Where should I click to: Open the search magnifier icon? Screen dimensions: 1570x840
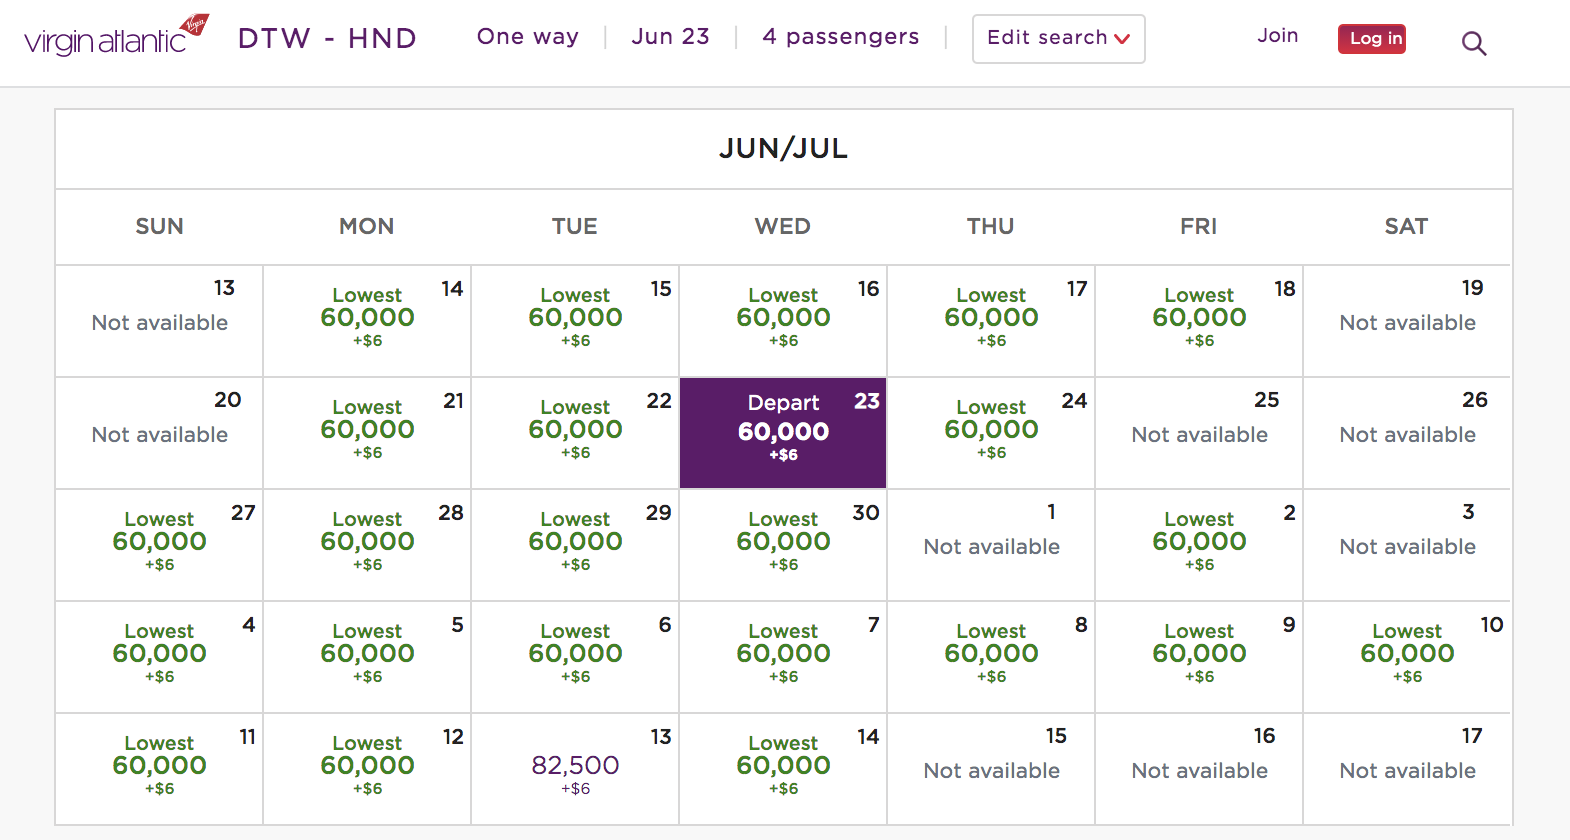coord(1473,43)
